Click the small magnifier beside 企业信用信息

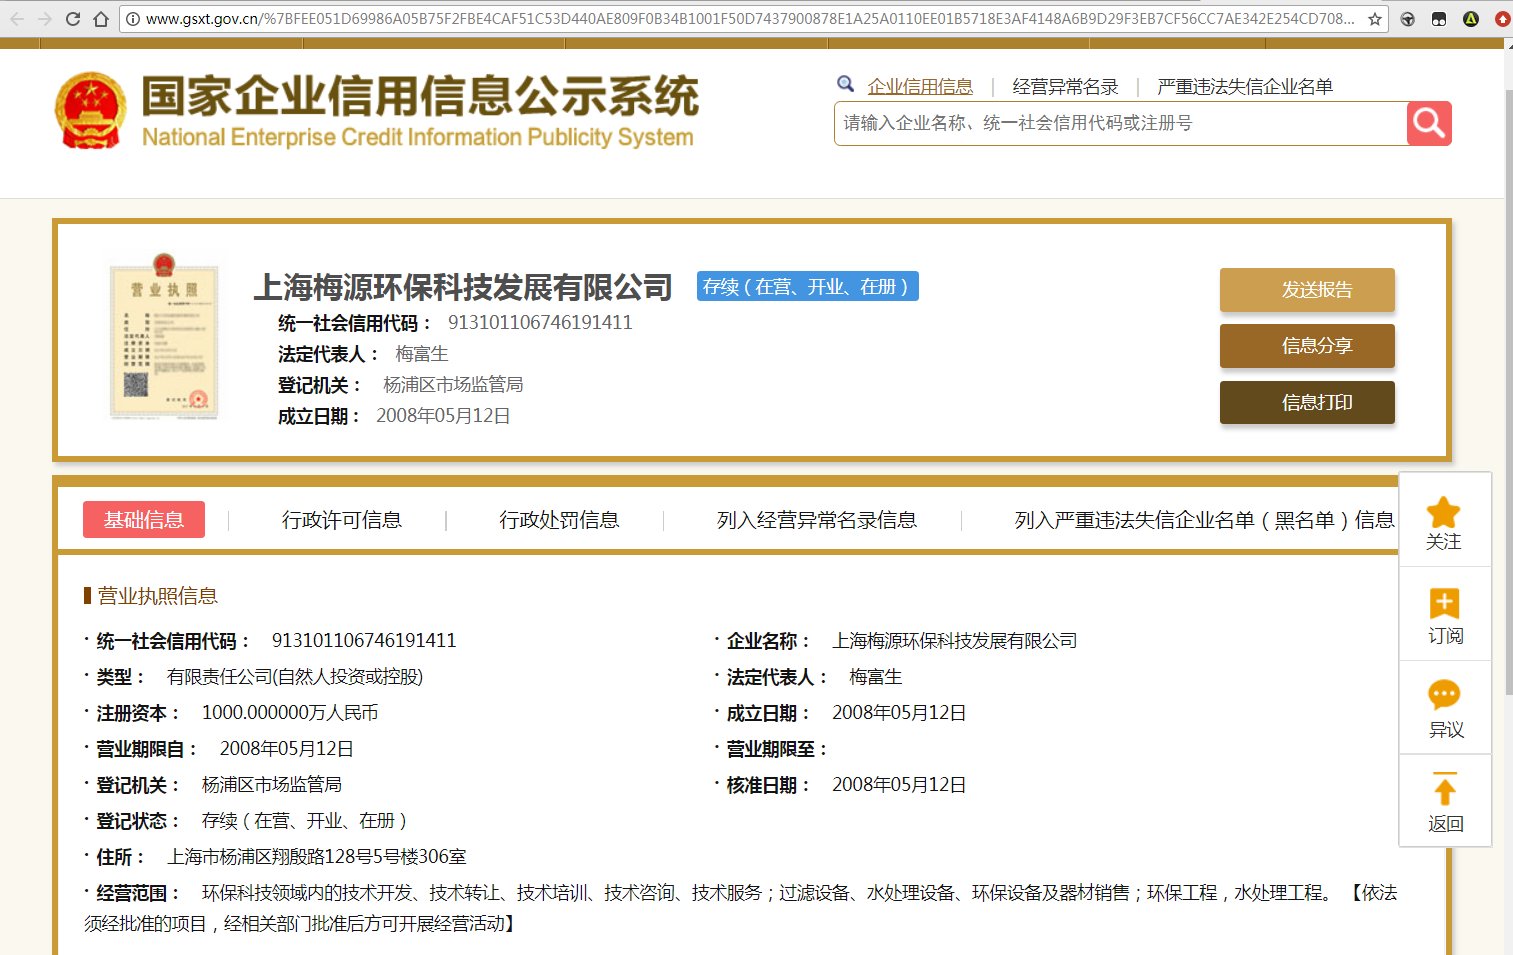[x=846, y=84]
